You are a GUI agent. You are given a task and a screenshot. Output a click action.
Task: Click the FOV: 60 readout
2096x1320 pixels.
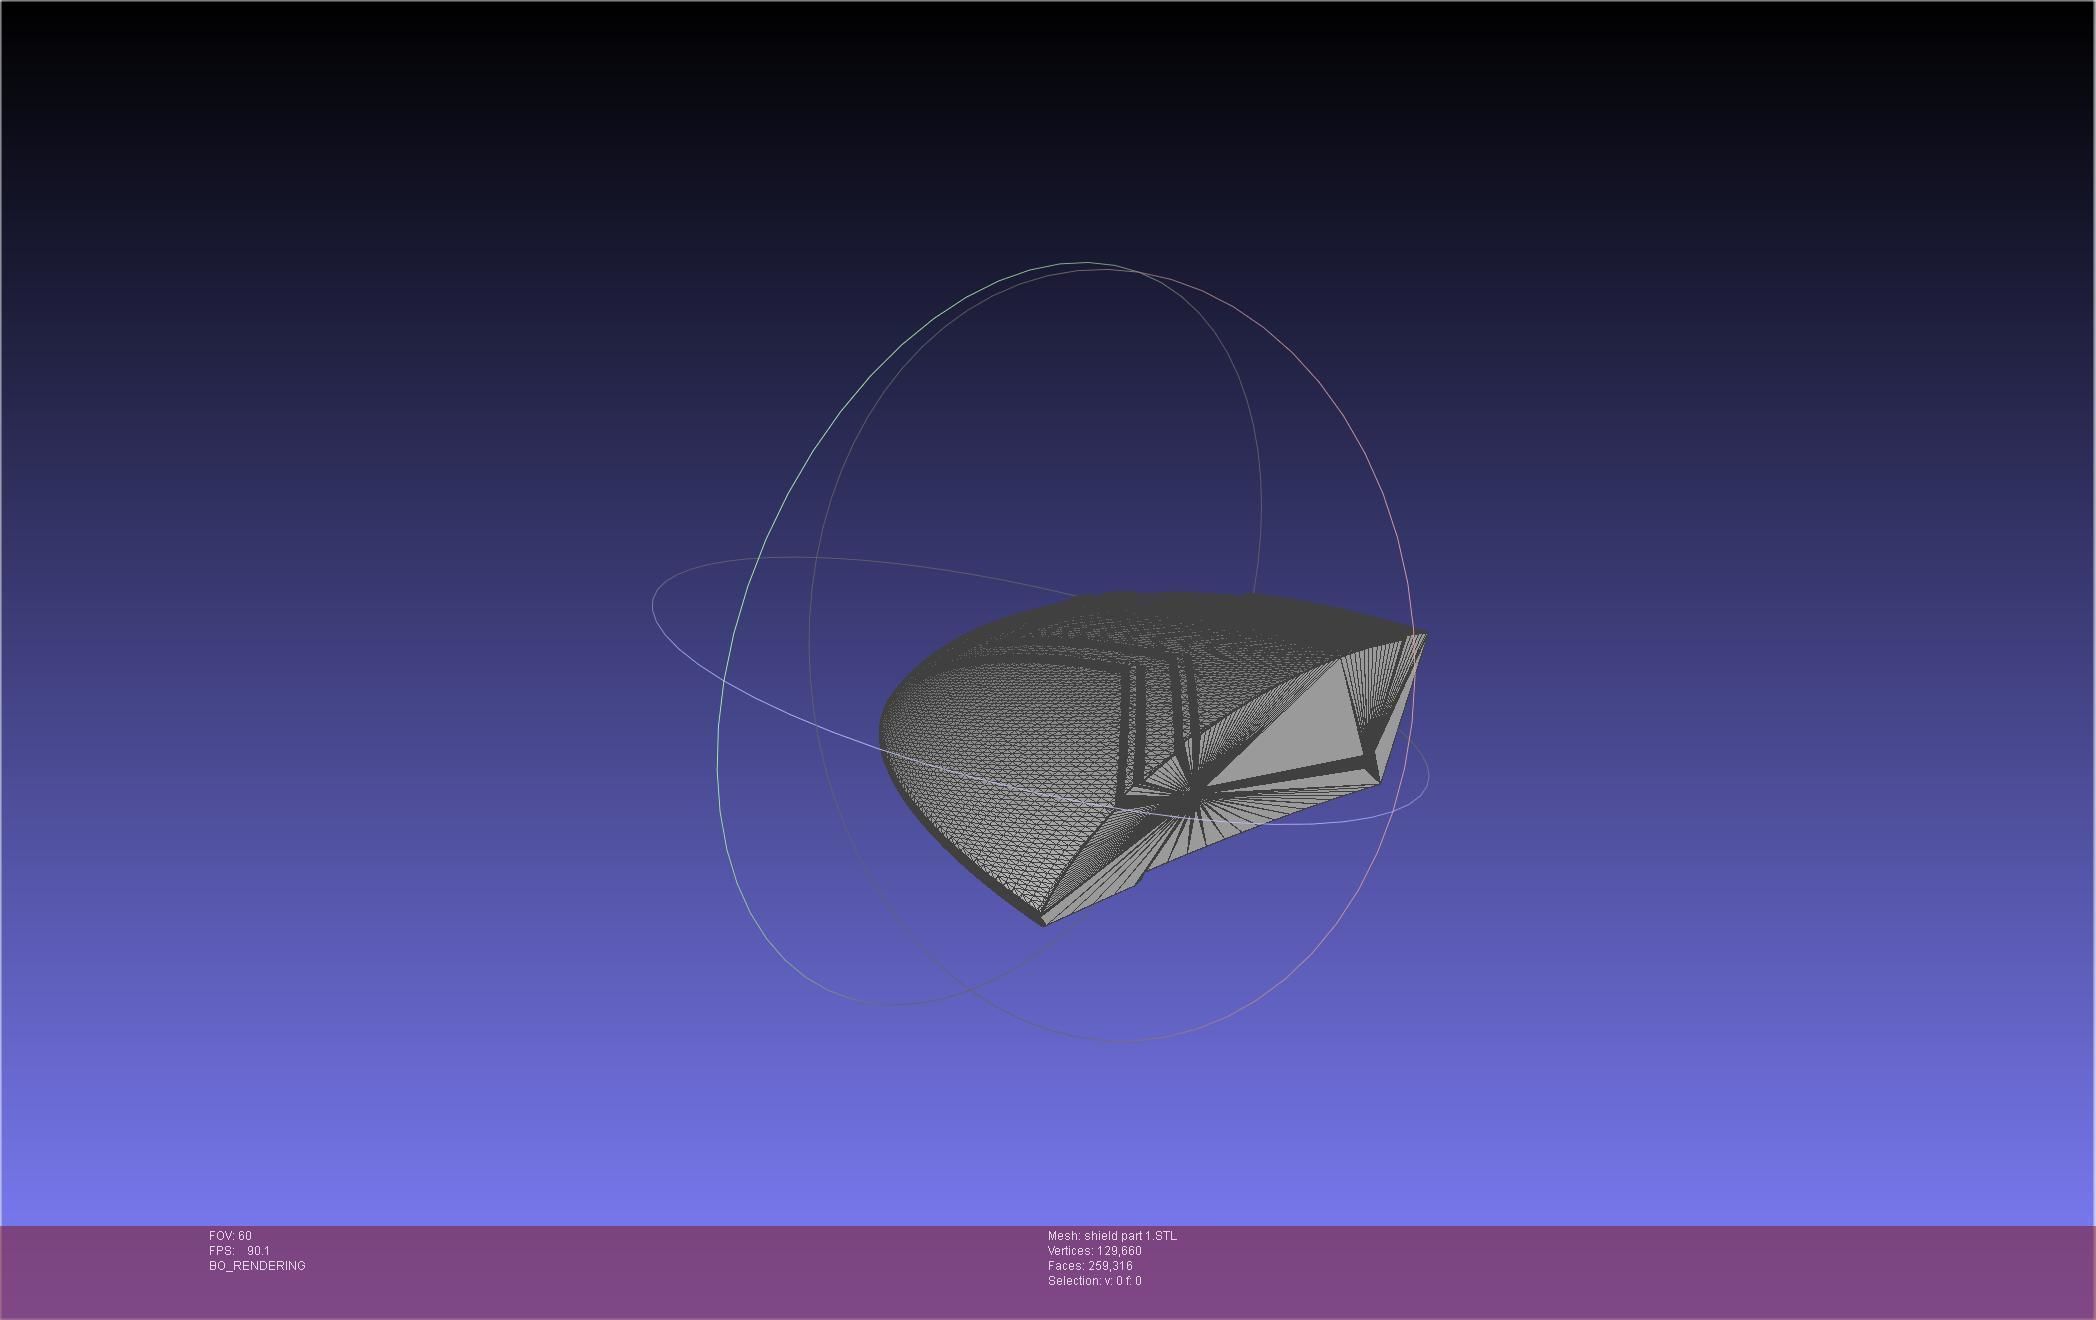coord(230,1236)
